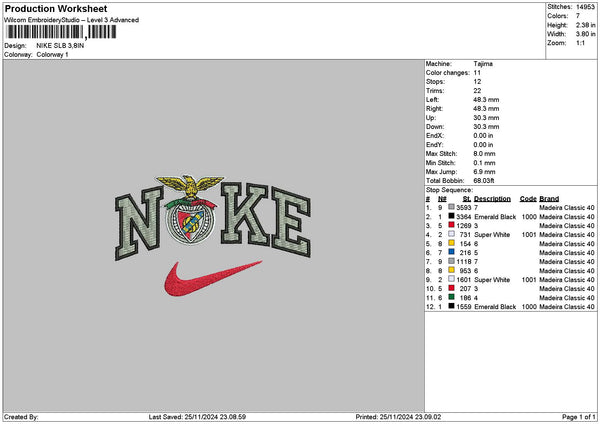Select the Color changes value '11'
Image resolution: width=600 pixels, height=424 pixels.
[x=477, y=73]
